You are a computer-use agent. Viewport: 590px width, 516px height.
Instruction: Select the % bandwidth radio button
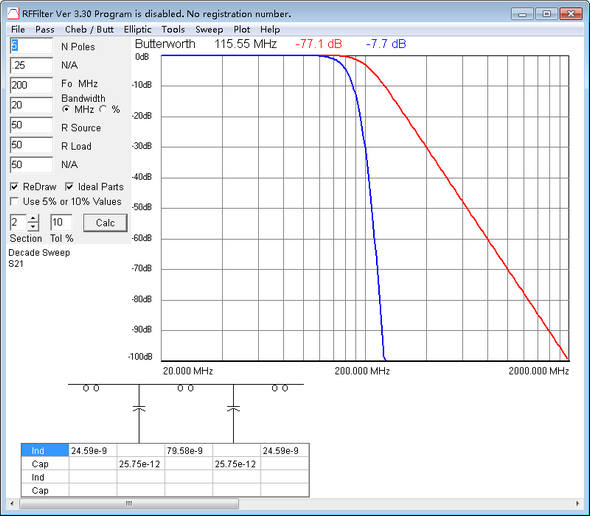coord(103,110)
